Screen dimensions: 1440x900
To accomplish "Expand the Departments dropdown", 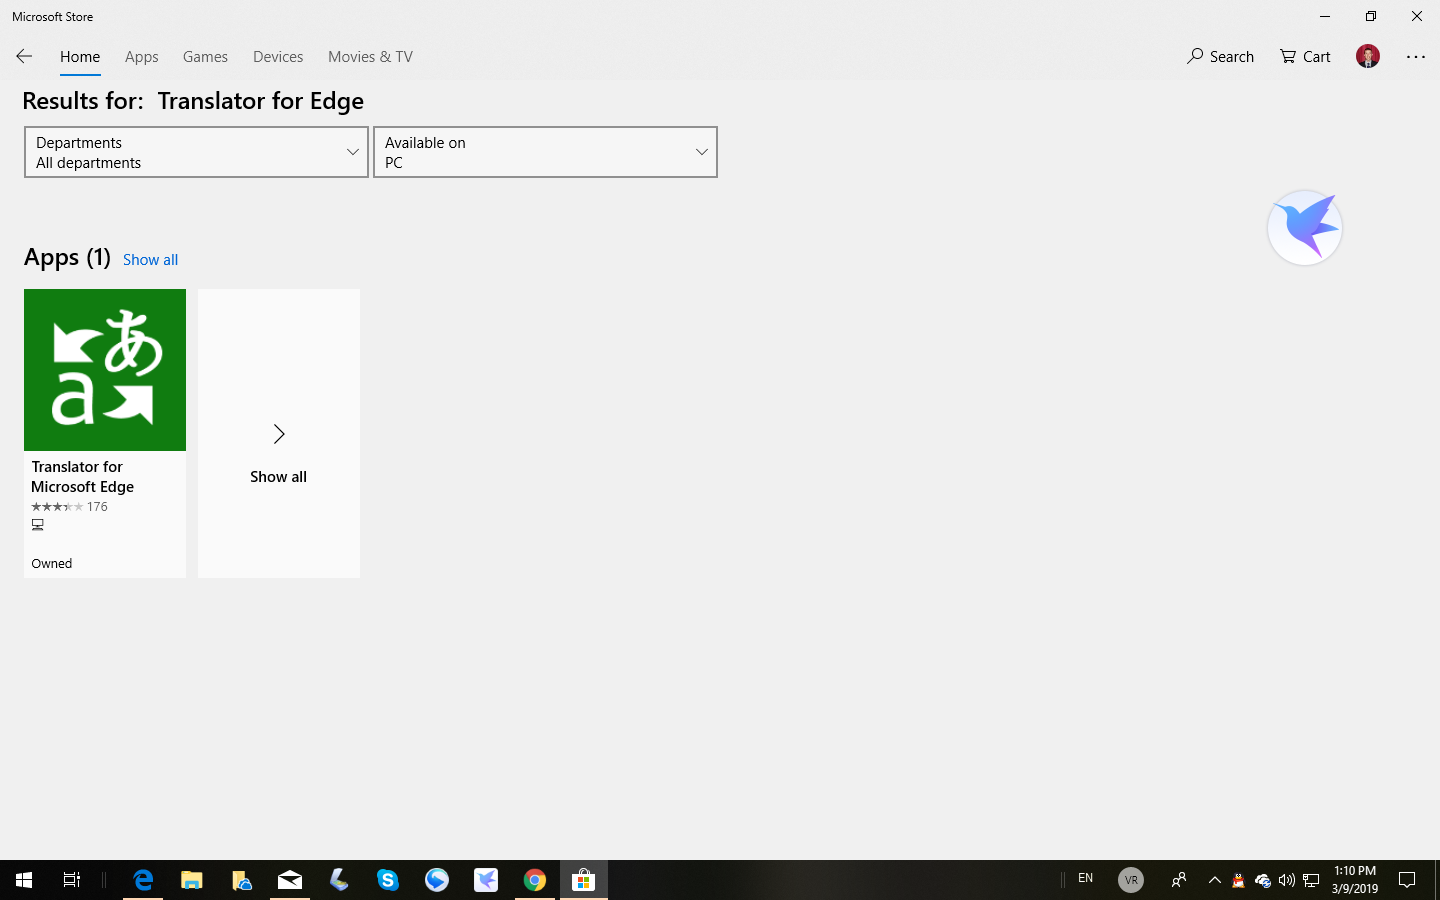I will pos(196,152).
